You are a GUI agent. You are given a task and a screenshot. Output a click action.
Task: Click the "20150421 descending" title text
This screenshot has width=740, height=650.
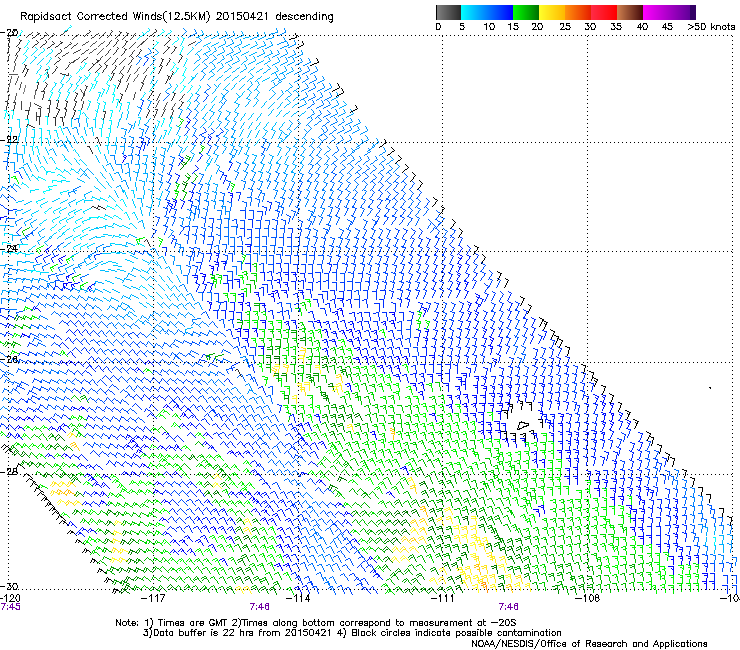[275, 17]
